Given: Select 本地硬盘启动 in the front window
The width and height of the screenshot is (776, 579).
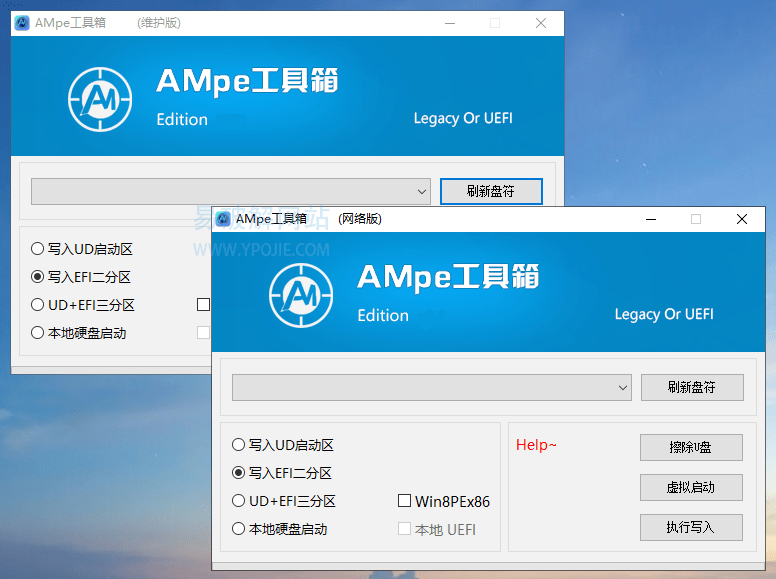Looking at the screenshot, I should click(280, 529).
